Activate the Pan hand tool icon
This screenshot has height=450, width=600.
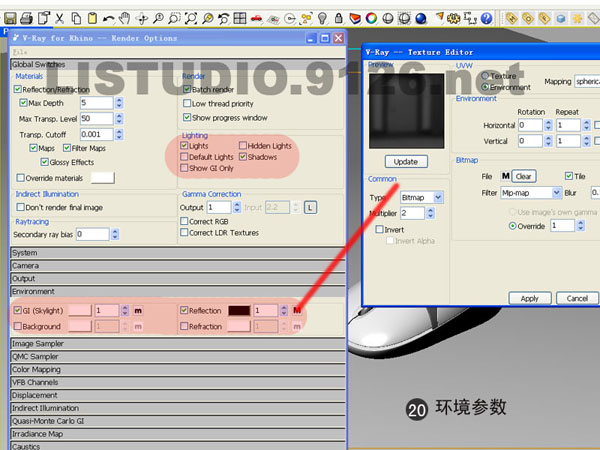pos(125,18)
